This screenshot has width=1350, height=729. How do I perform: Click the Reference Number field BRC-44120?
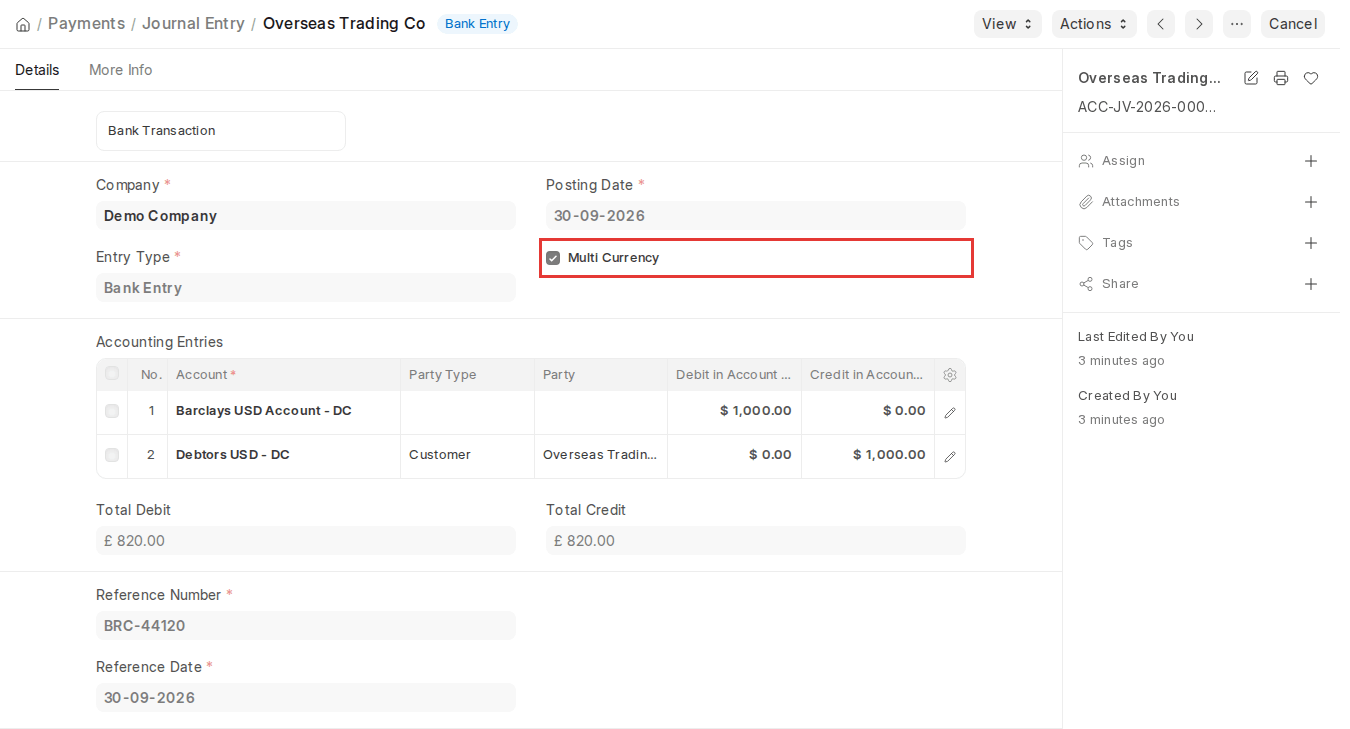point(306,626)
